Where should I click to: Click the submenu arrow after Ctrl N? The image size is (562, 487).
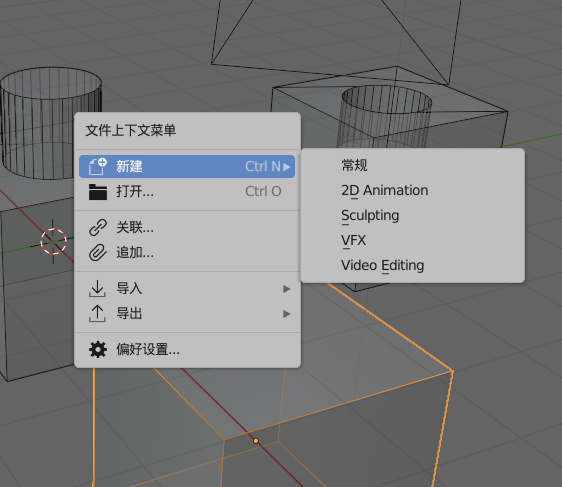point(286,167)
